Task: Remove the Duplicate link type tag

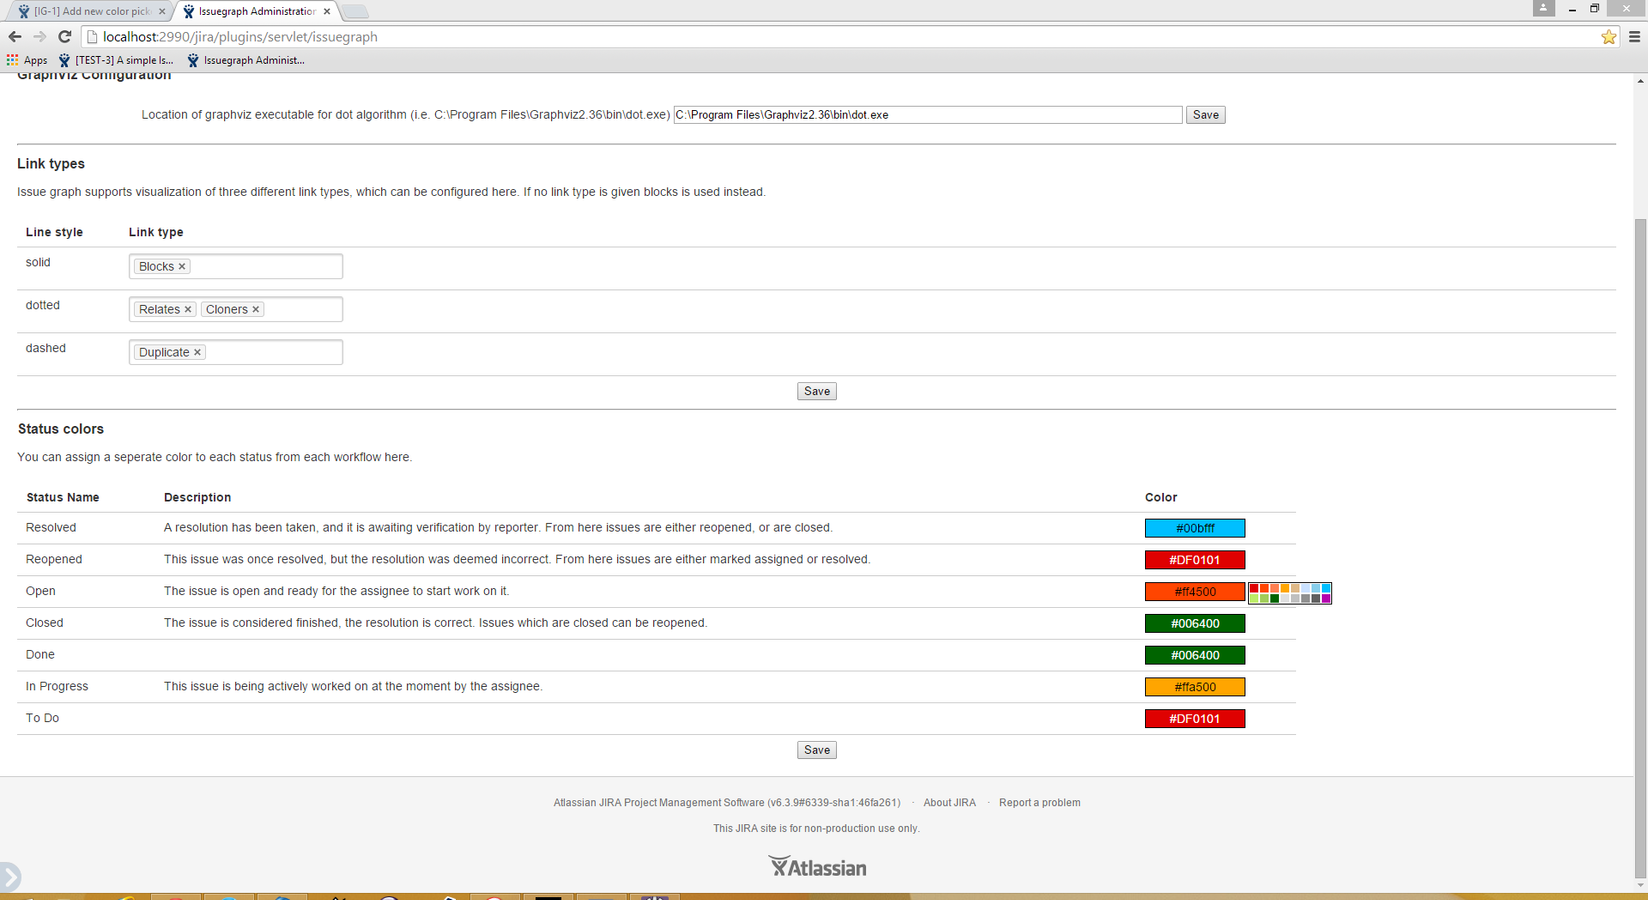Action: coord(198,353)
